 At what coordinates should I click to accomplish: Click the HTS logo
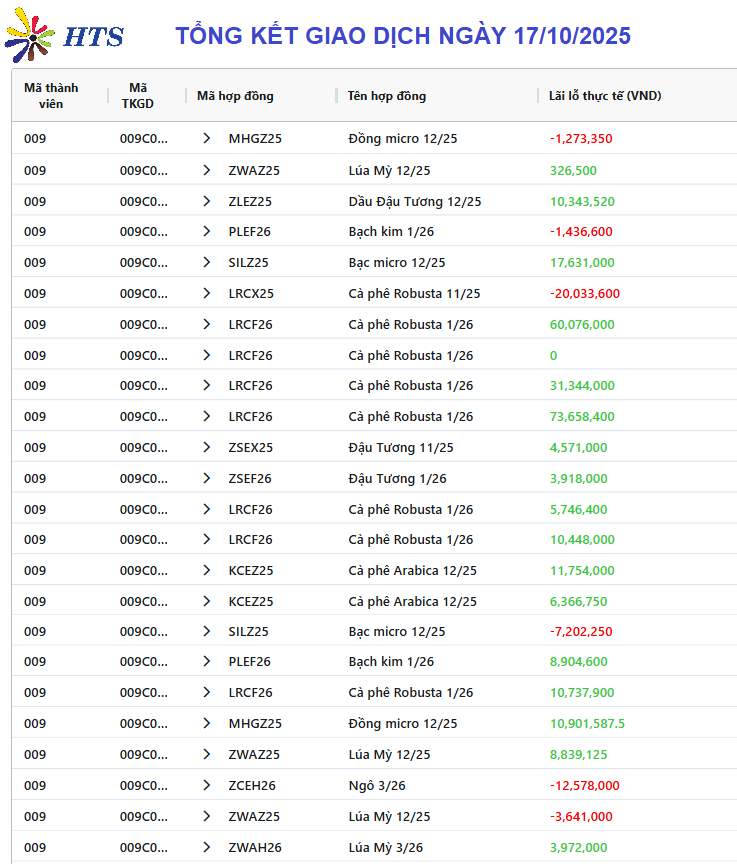click(64, 34)
